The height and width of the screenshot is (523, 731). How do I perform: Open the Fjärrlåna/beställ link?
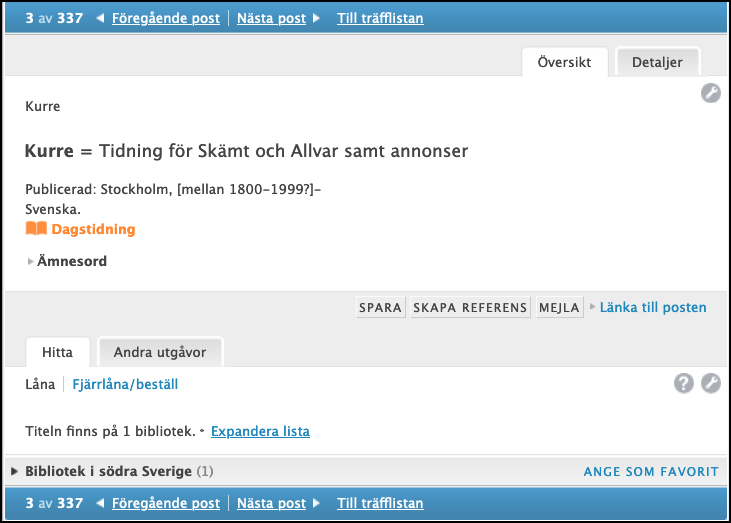point(125,384)
